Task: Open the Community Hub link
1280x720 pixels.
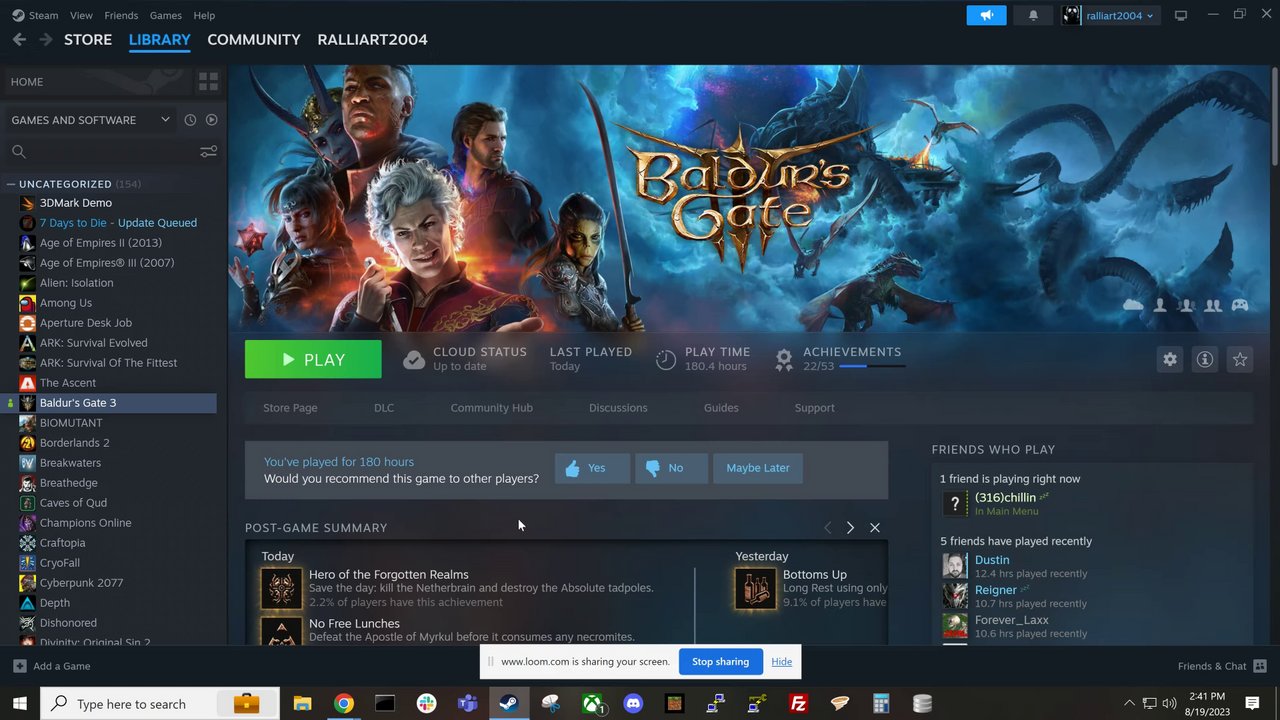Action: click(x=491, y=408)
